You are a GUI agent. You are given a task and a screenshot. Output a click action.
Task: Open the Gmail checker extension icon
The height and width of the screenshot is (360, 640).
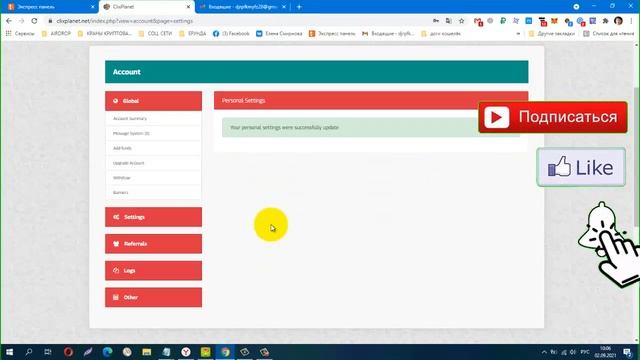478,21
